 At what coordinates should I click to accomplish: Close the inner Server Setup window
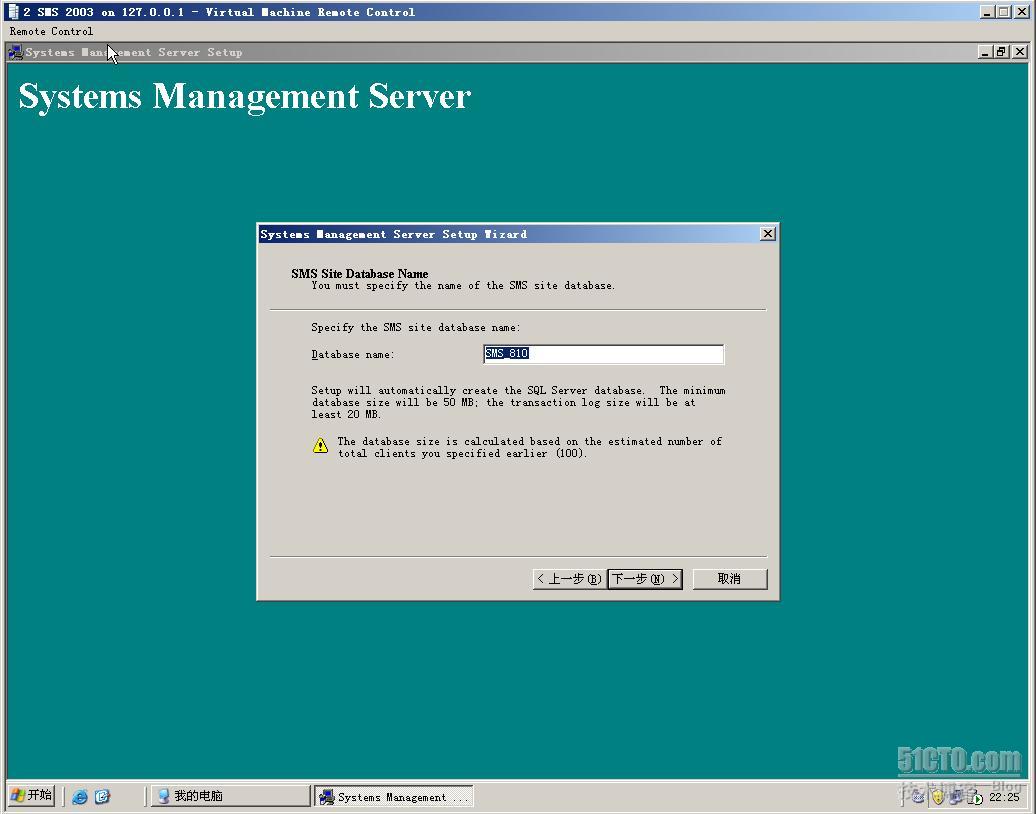[x=1020, y=52]
